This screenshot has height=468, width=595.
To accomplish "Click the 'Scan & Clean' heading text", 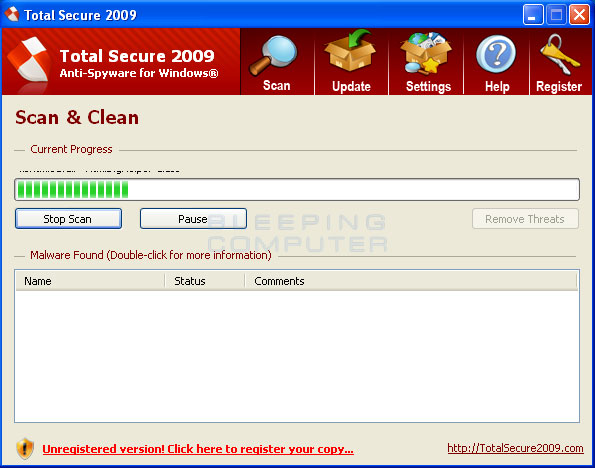I will click(77, 118).
